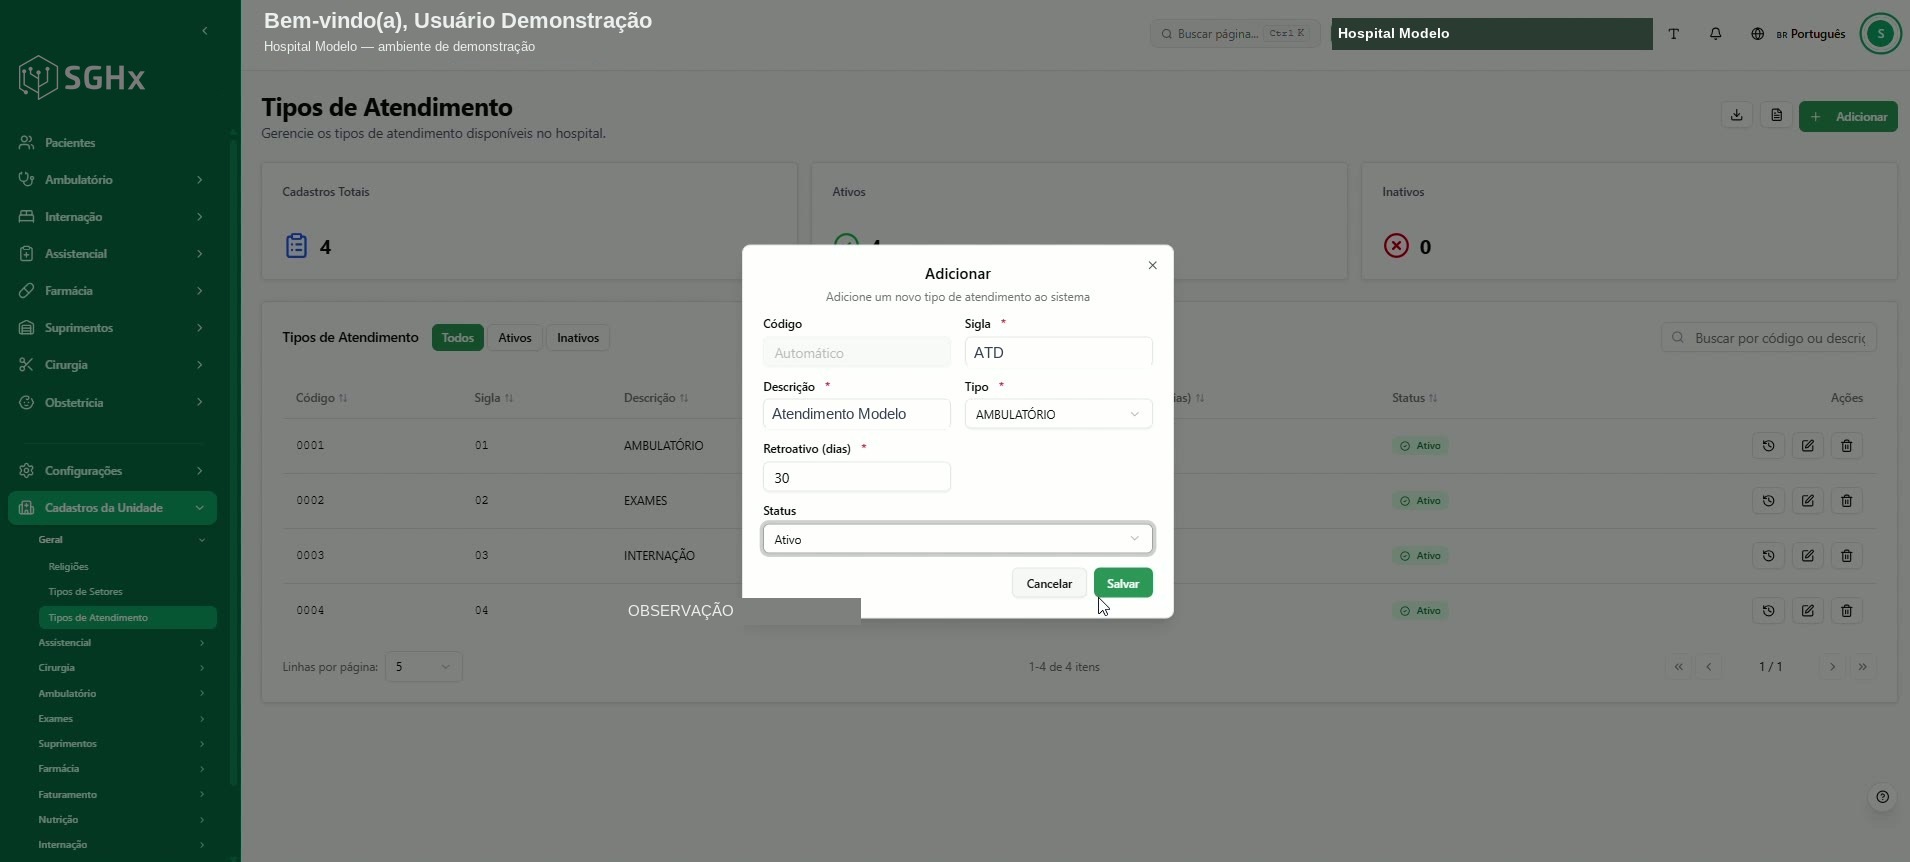This screenshot has height=862, width=1910.
Task: Click the Buscar página search box
Action: click(x=1235, y=34)
